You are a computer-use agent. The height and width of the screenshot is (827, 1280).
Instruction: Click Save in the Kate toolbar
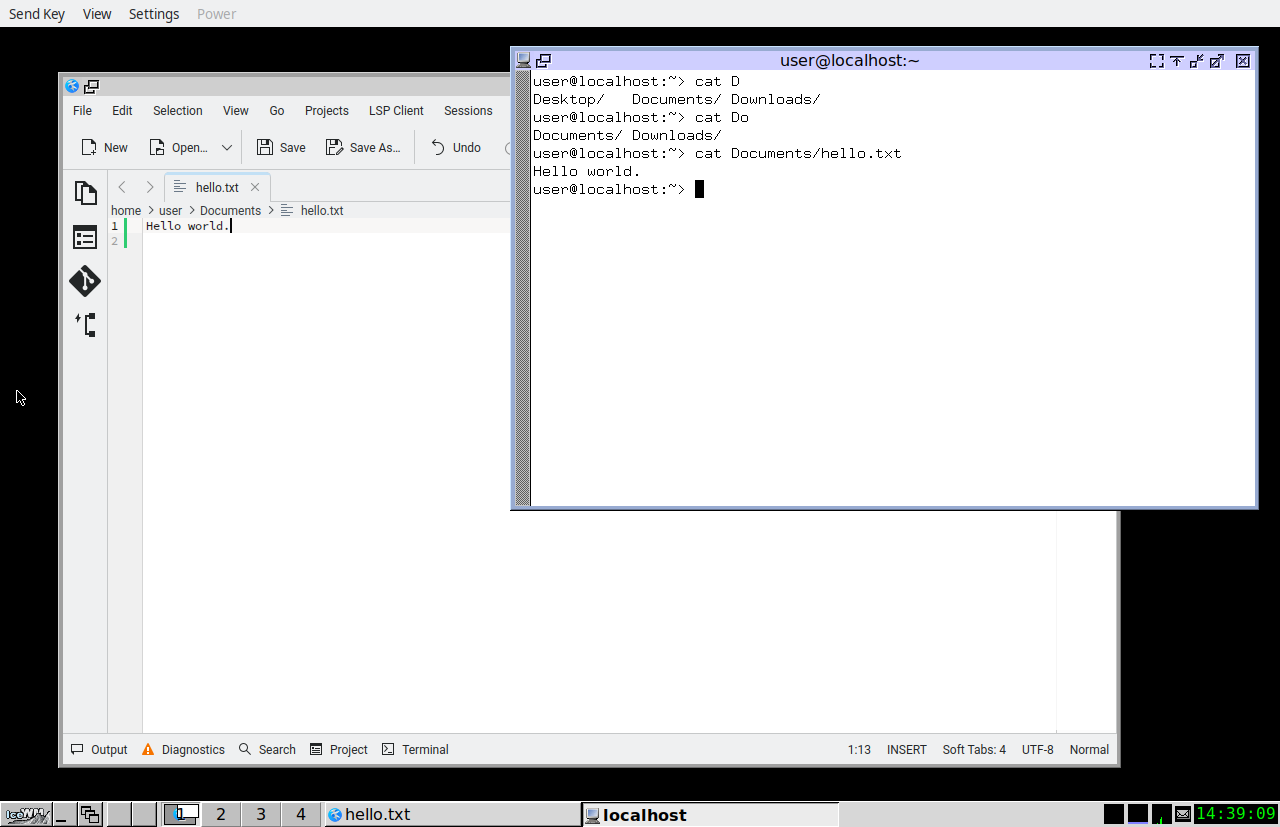[281, 147]
